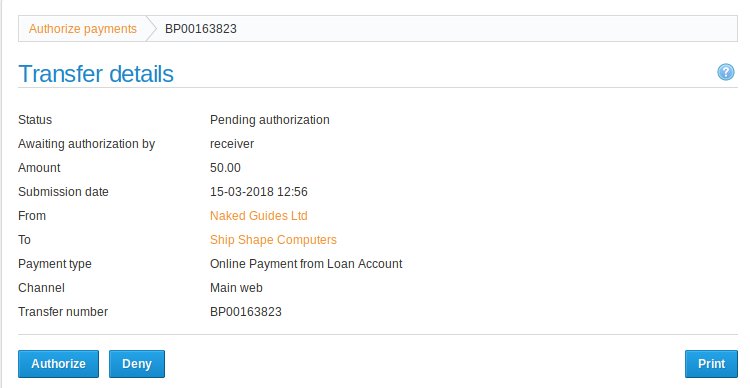The image size is (750, 388).
Task: Click the Awaiting authorization by label
Action: (x=87, y=144)
